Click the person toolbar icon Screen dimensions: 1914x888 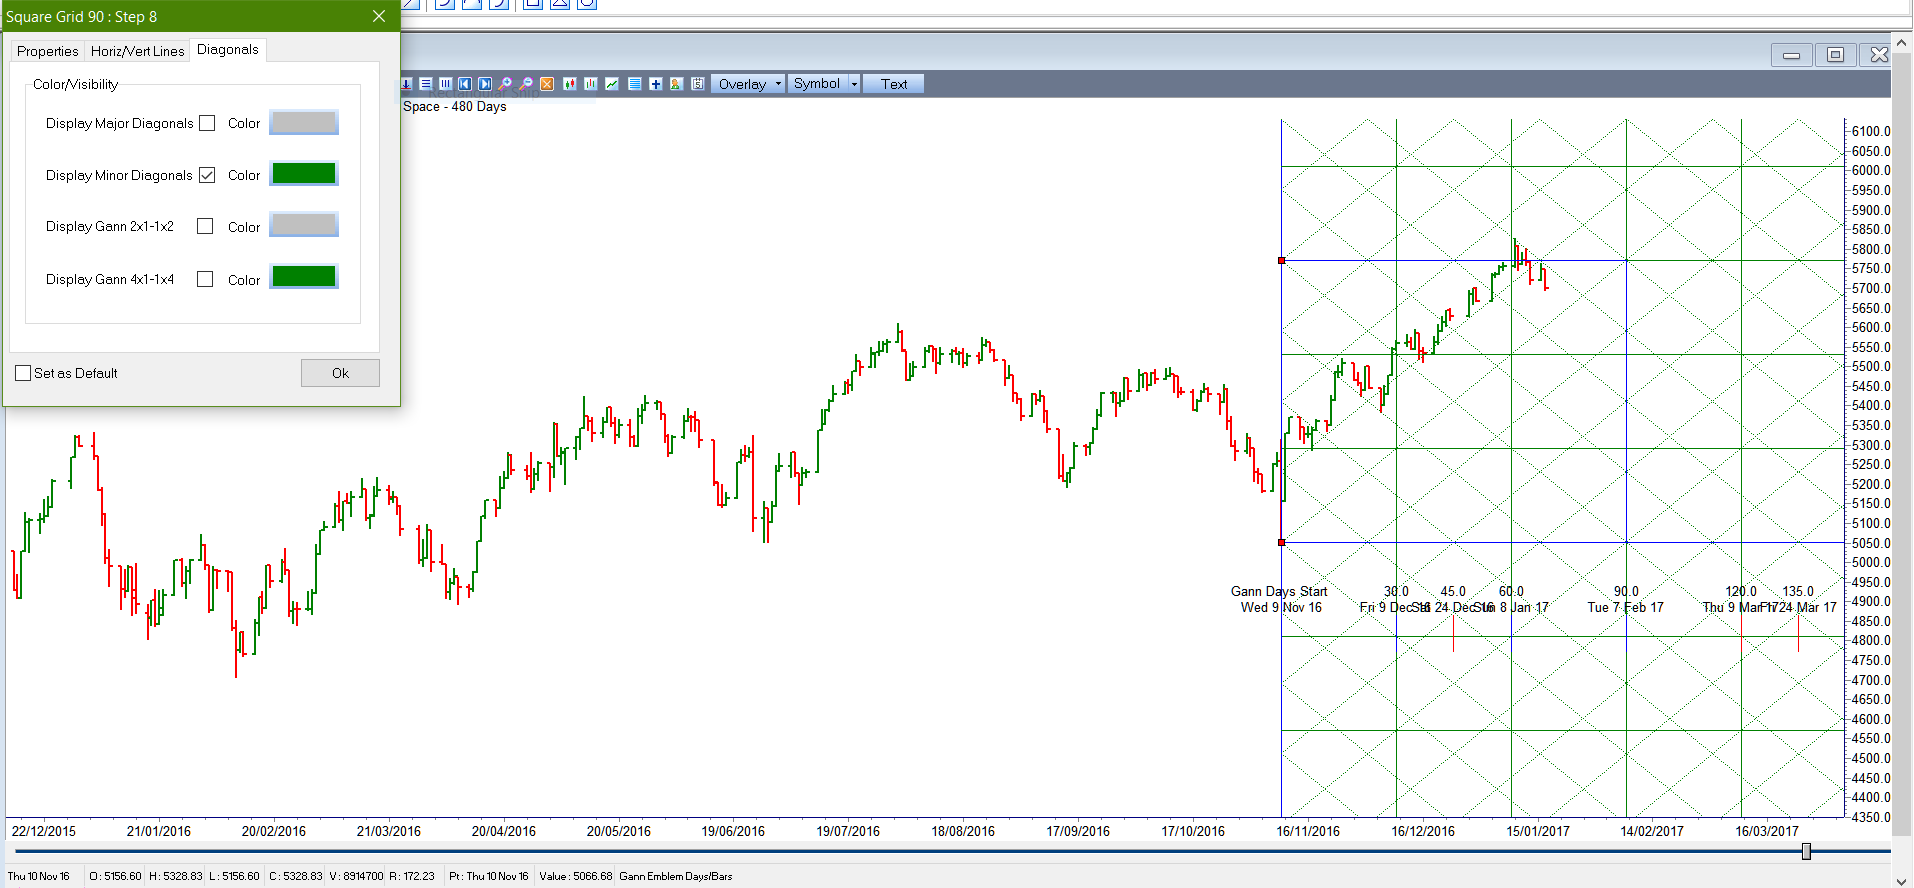coord(676,84)
